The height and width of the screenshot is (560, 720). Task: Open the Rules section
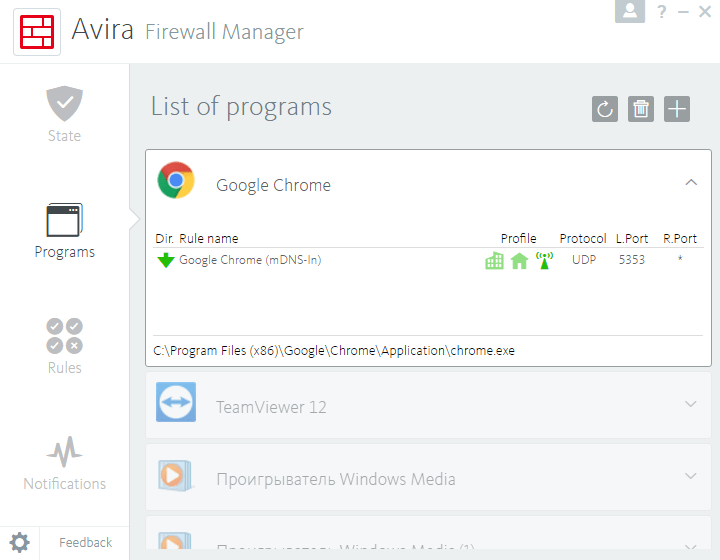tap(64, 347)
